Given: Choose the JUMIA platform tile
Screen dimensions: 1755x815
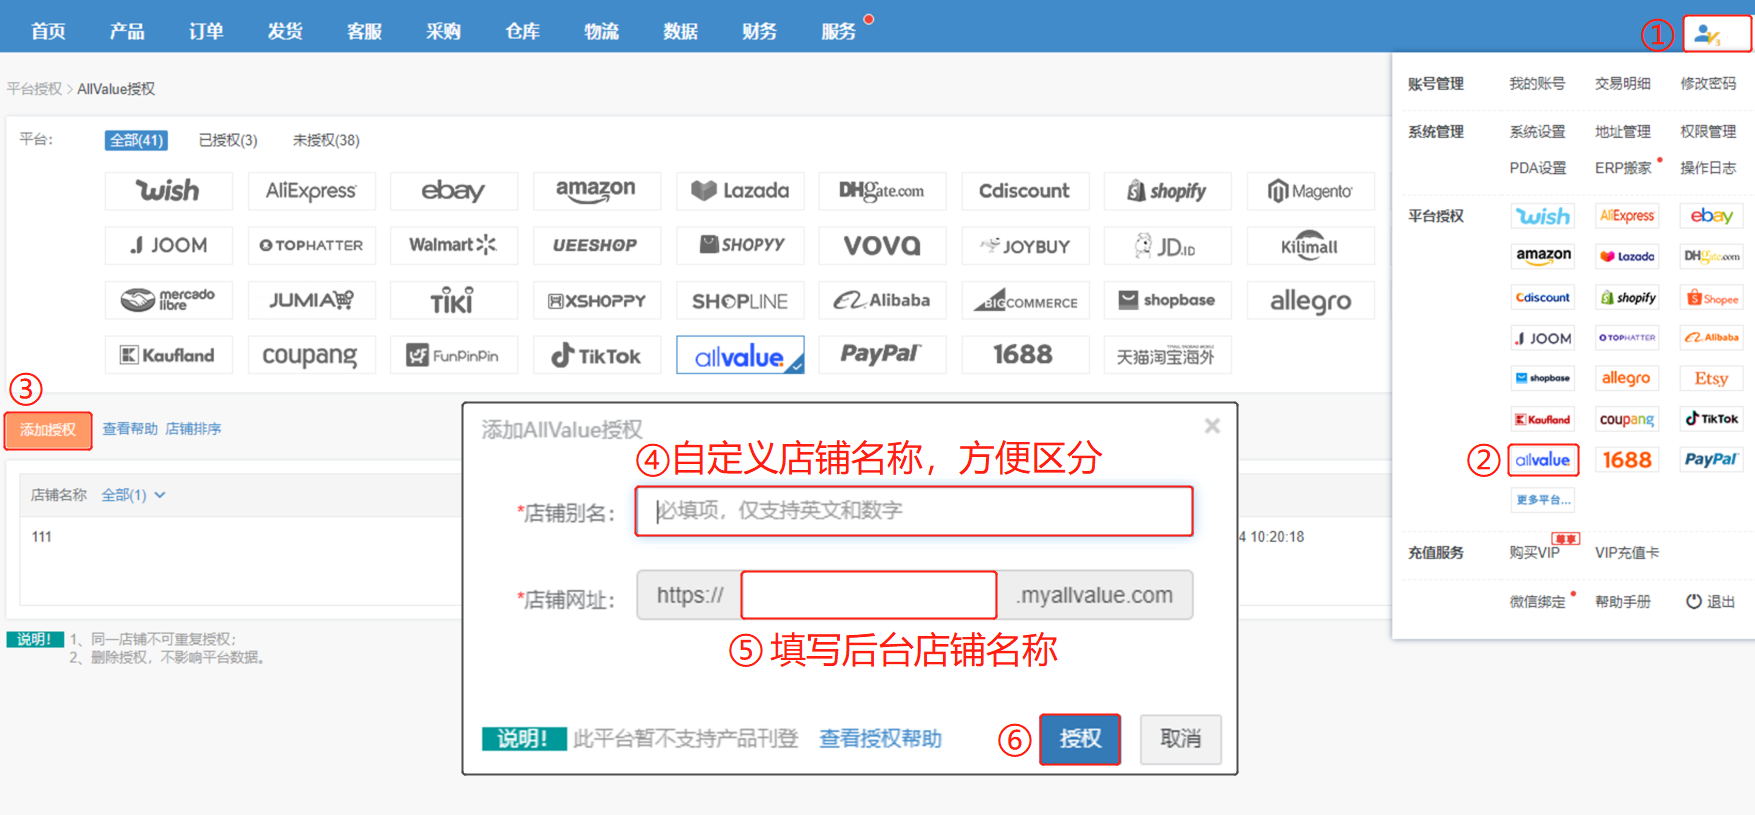Looking at the screenshot, I should (x=311, y=300).
